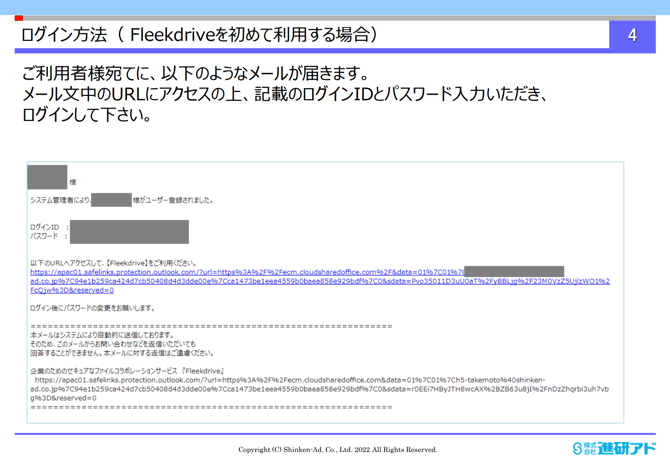Select the text 以下のURLへアクセスして
Viewport: 670px width, 464px height.
point(67,263)
